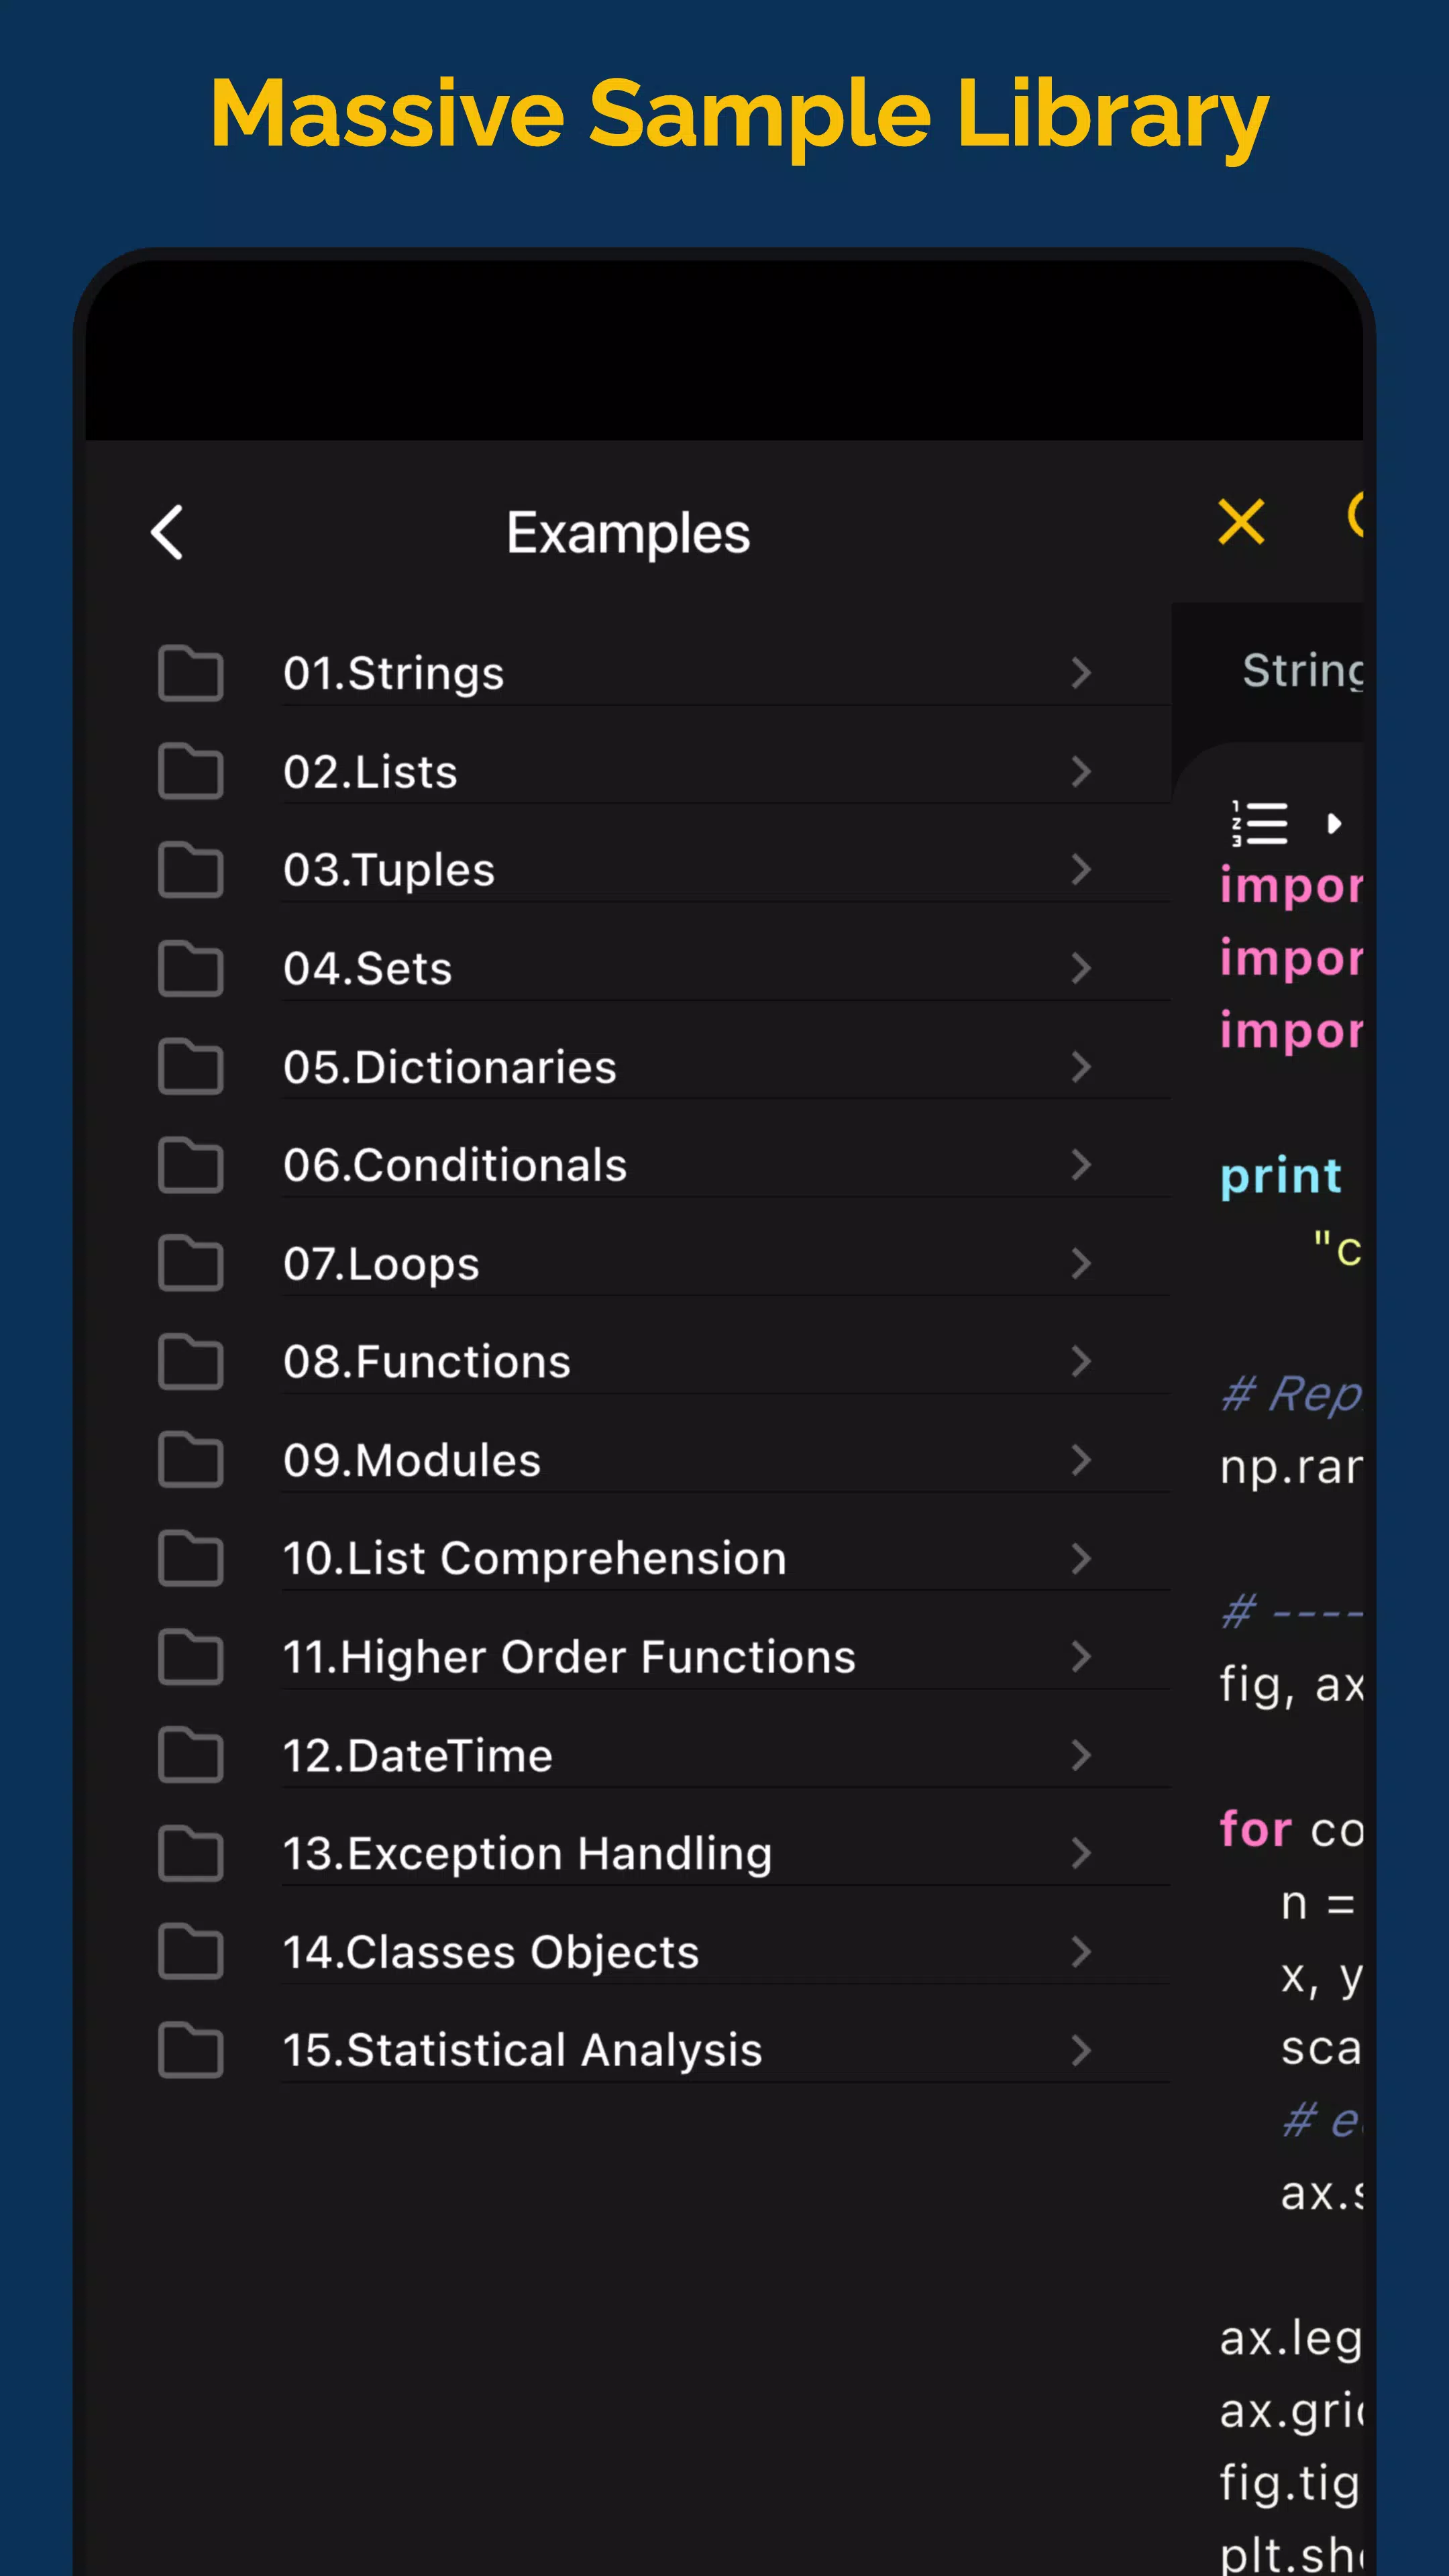Select the 04.Sets folder label
The width and height of the screenshot is (1449, 2576).
click(368, 968)
